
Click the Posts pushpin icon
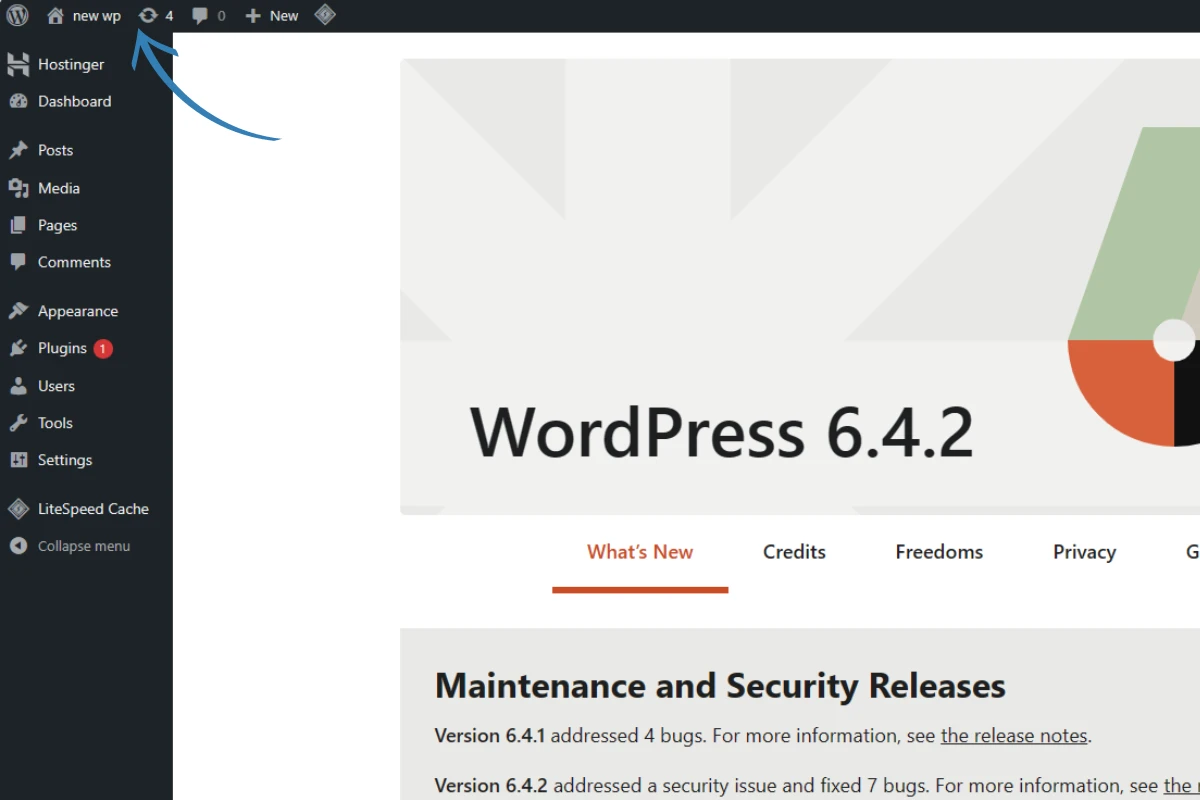18,150
